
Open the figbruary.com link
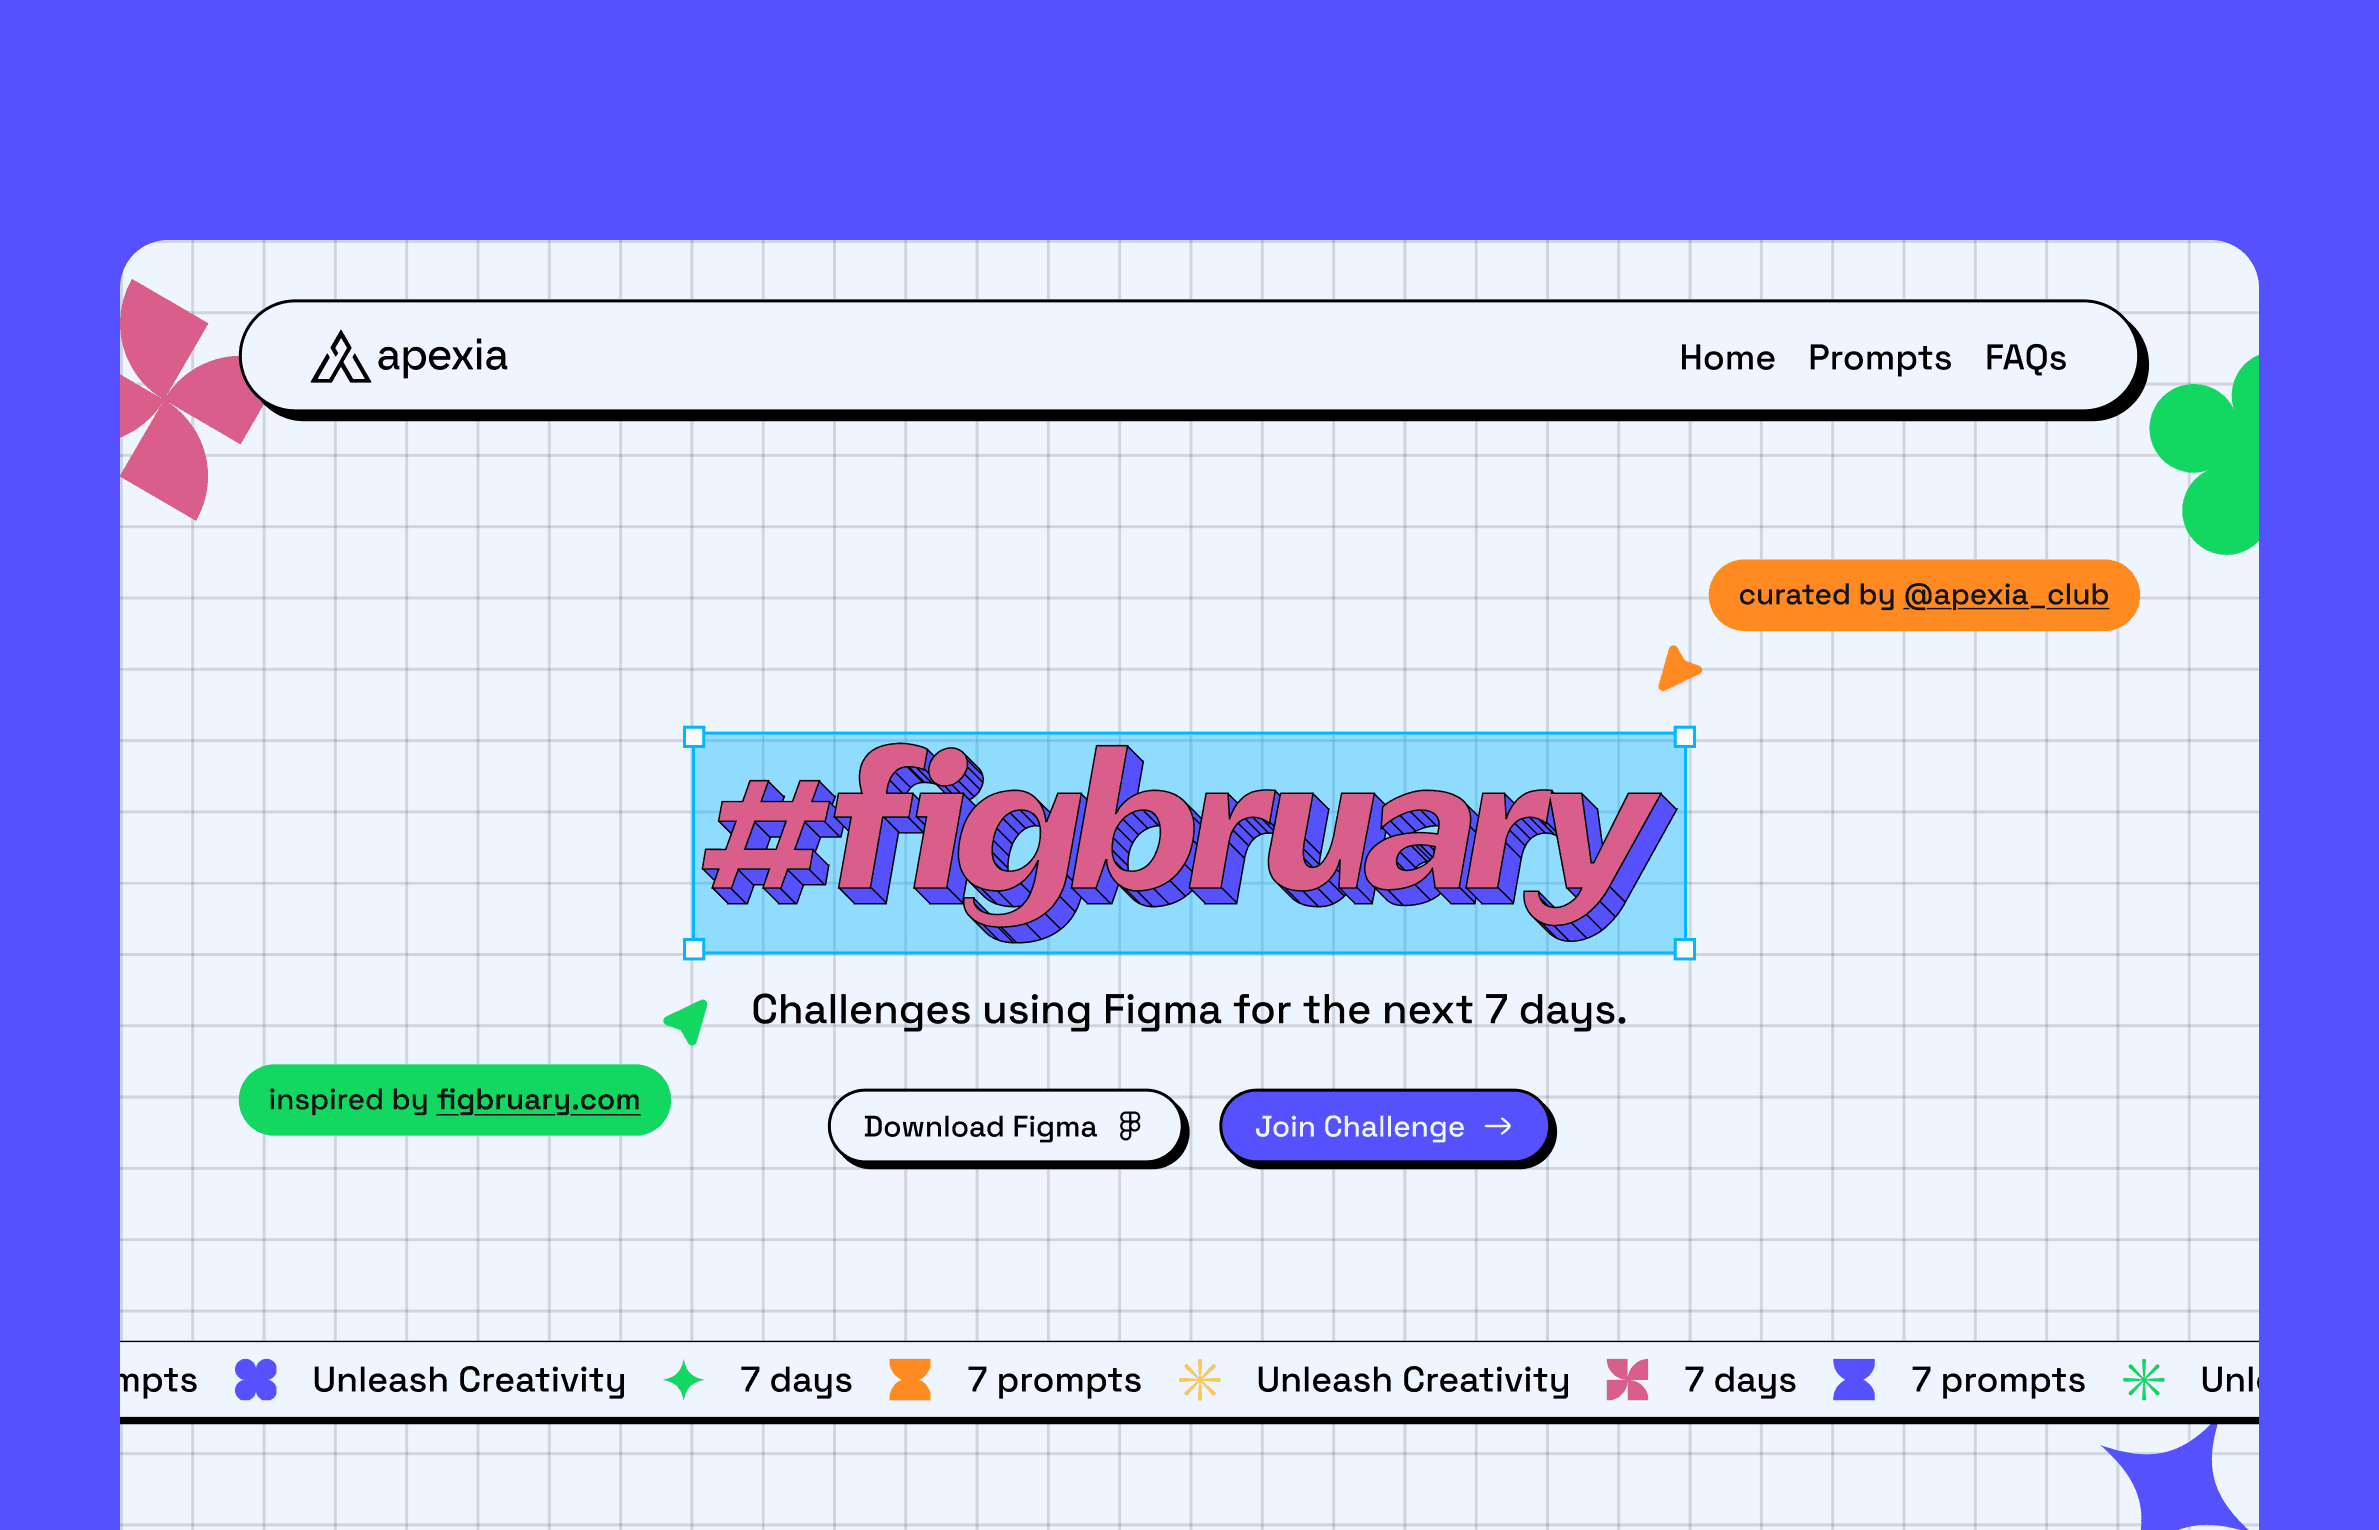(538, 1100)
